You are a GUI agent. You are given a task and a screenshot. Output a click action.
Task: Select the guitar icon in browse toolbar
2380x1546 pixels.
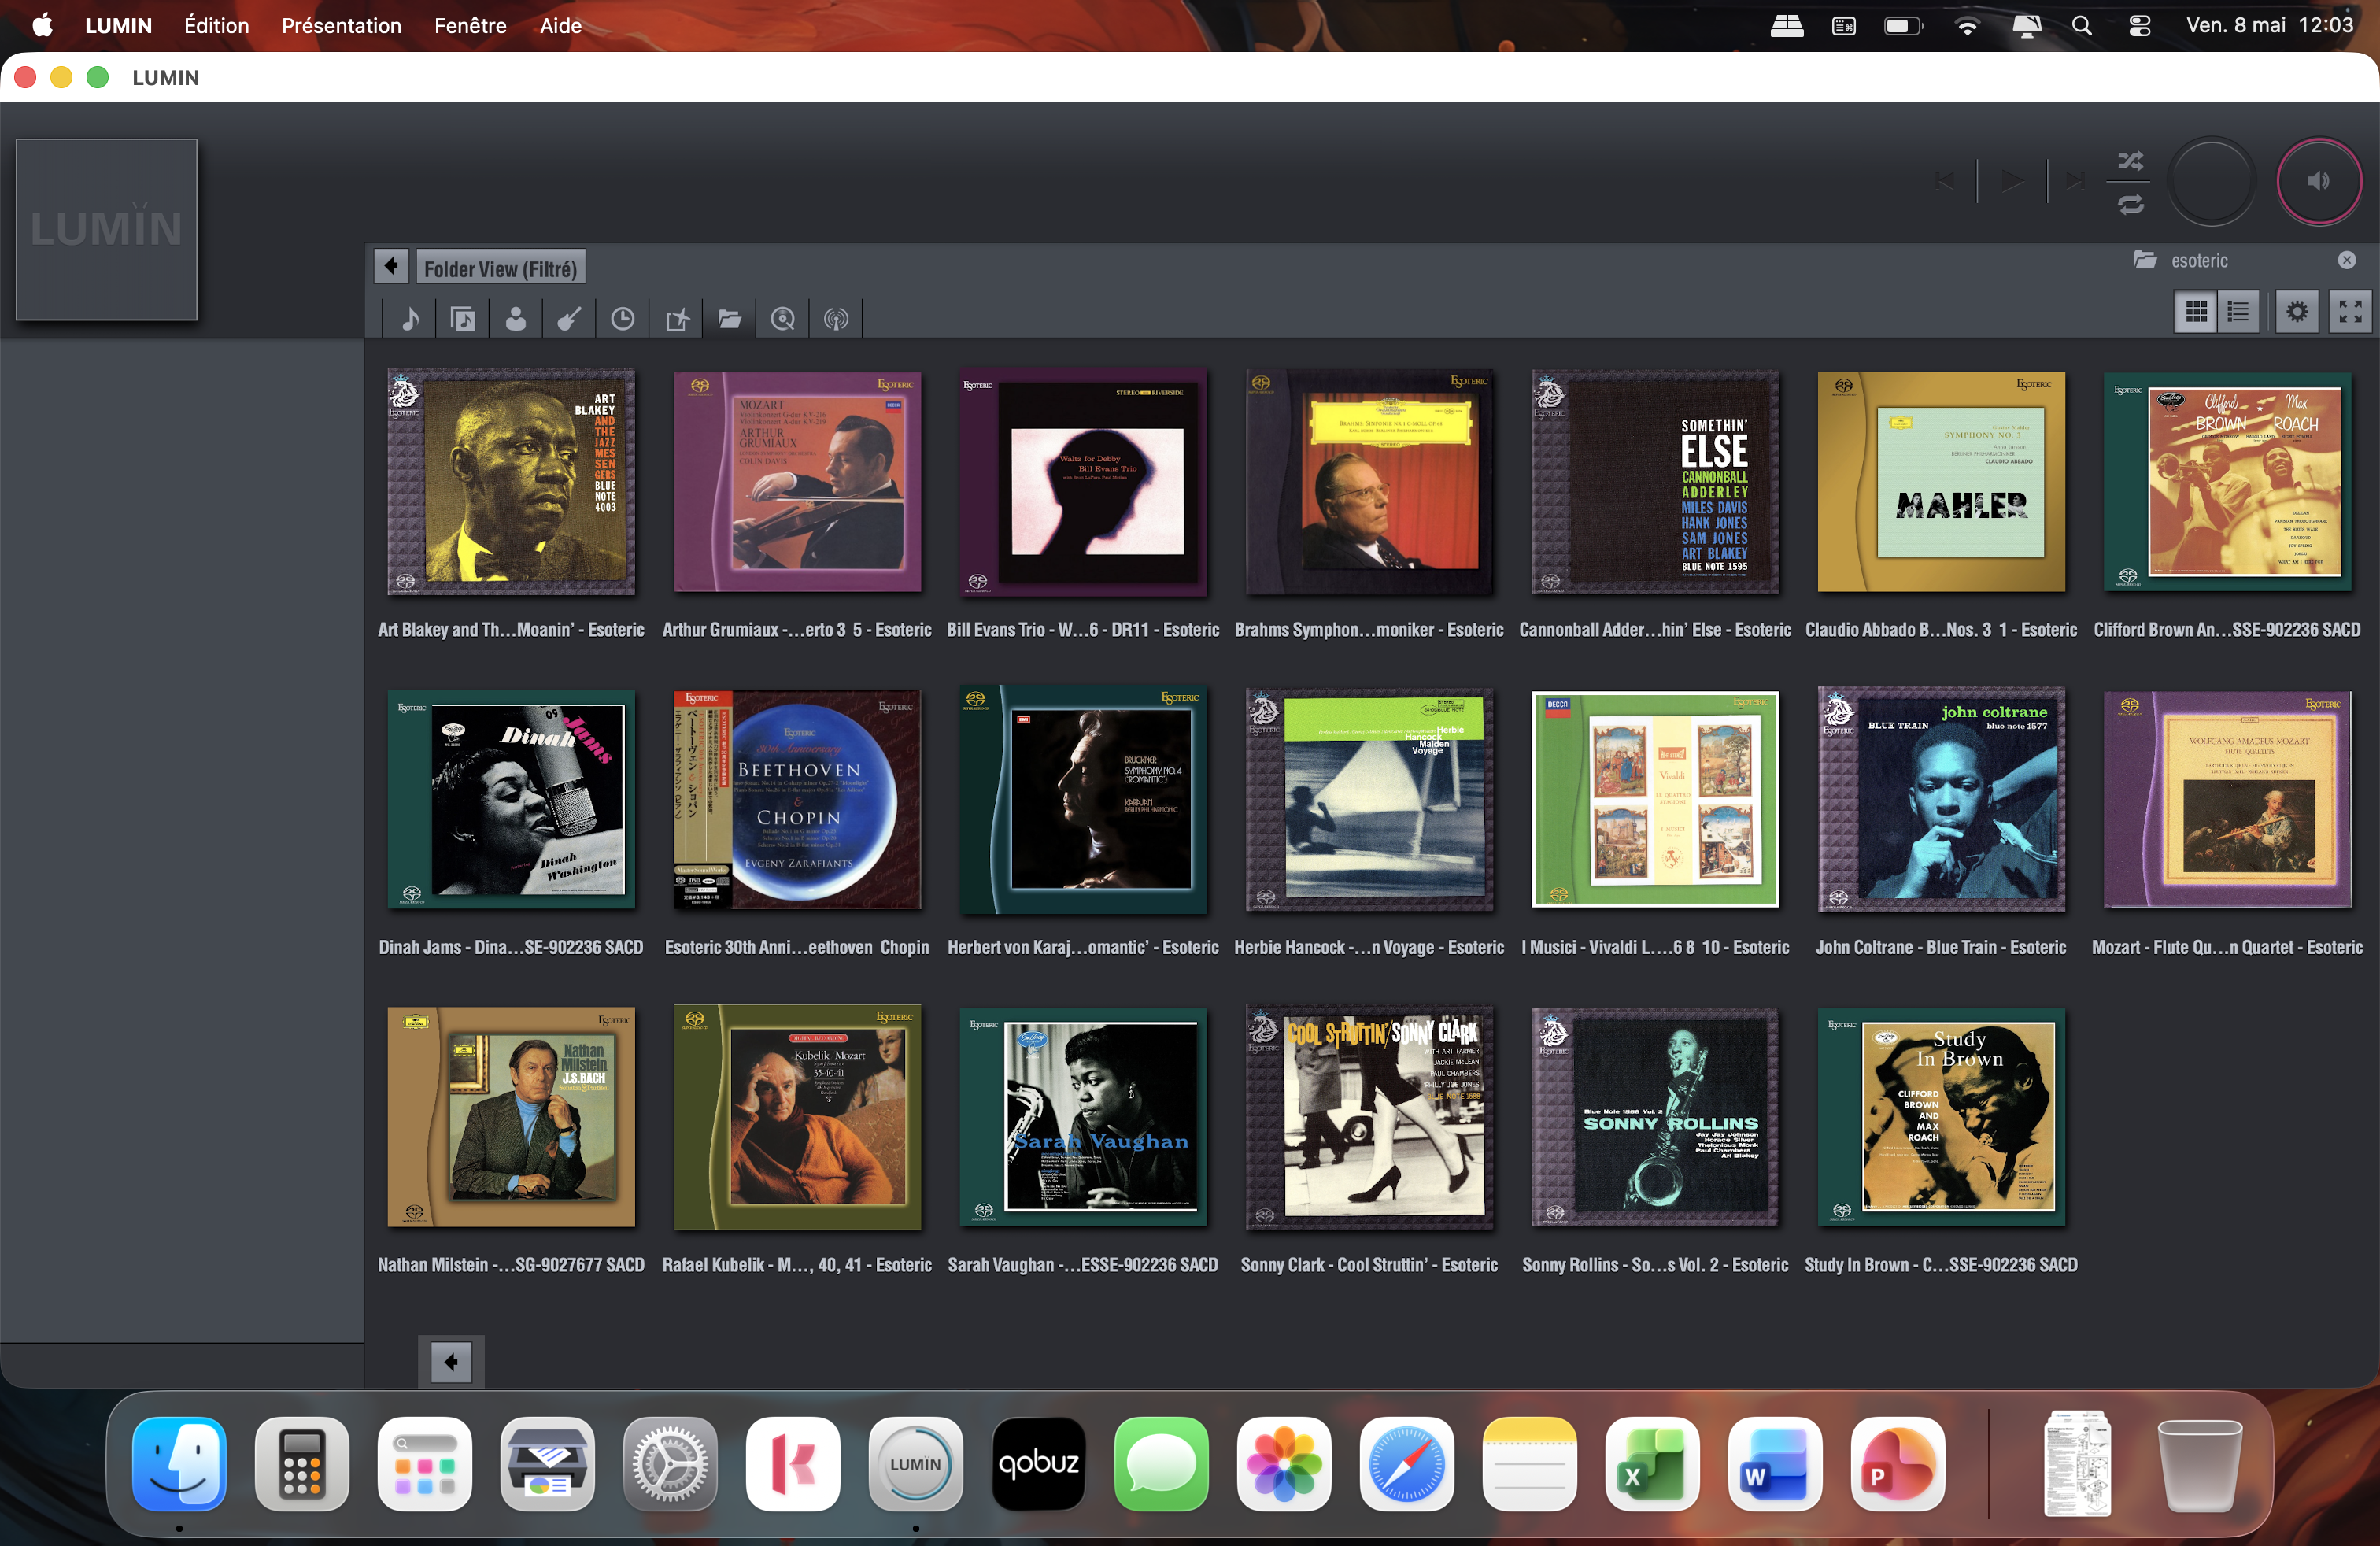click(569, 319)
